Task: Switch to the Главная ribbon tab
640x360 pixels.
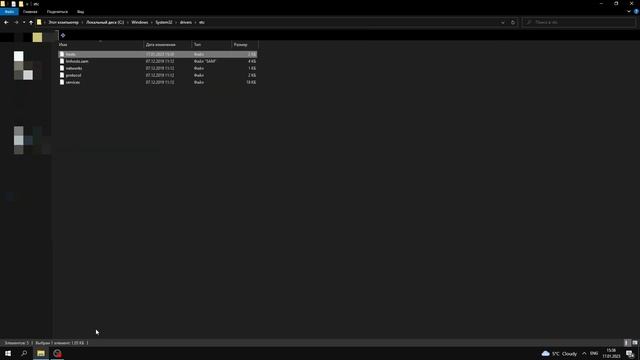Action: 30,12
